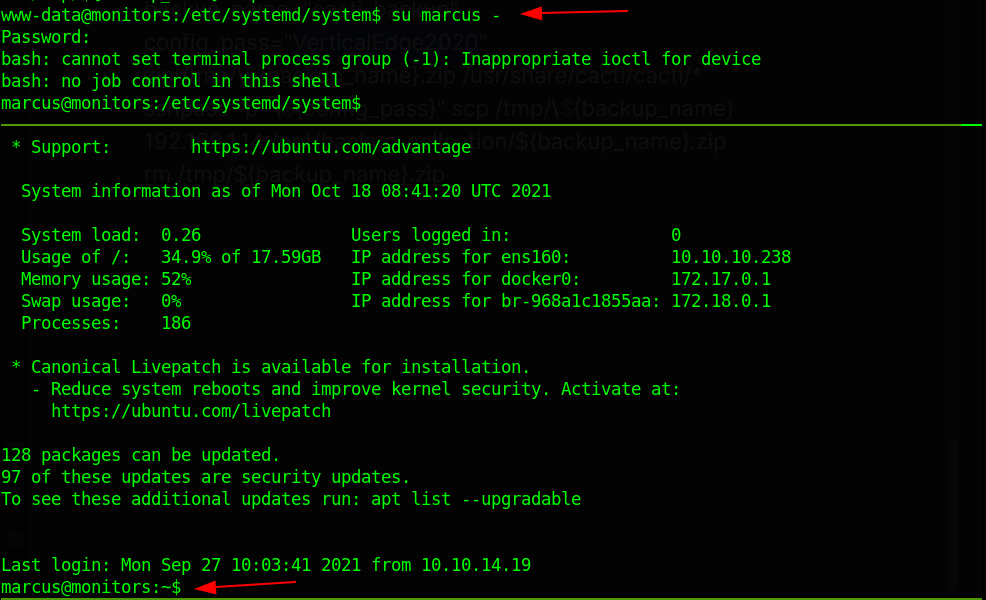Click the Swap usage 0% value
Image resolution: width=986 pixels, height=600 pixels.
[171, 302]
